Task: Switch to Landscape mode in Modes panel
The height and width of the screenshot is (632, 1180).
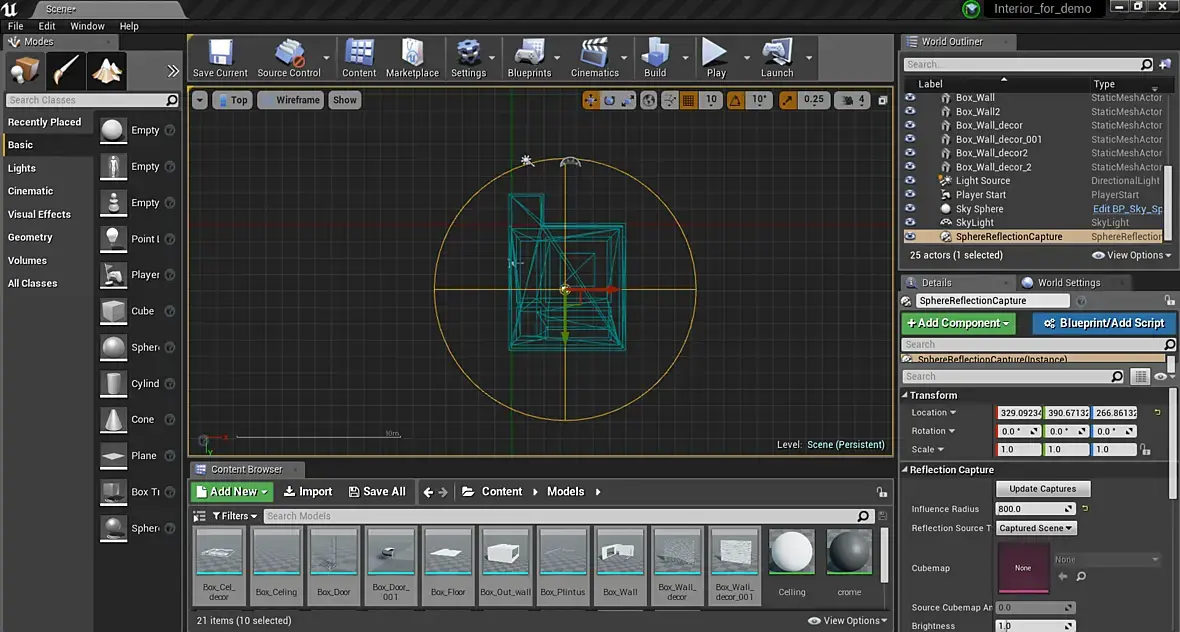Action: pos(107,71)
